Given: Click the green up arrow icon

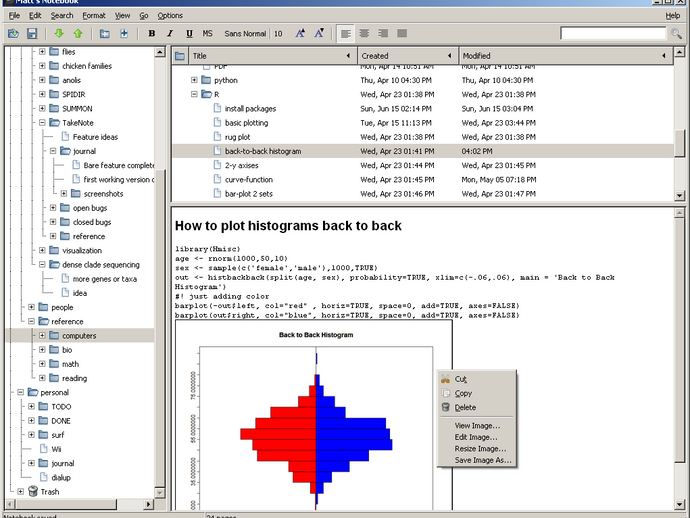Looking at the screenshot, I should coord(78,33).
